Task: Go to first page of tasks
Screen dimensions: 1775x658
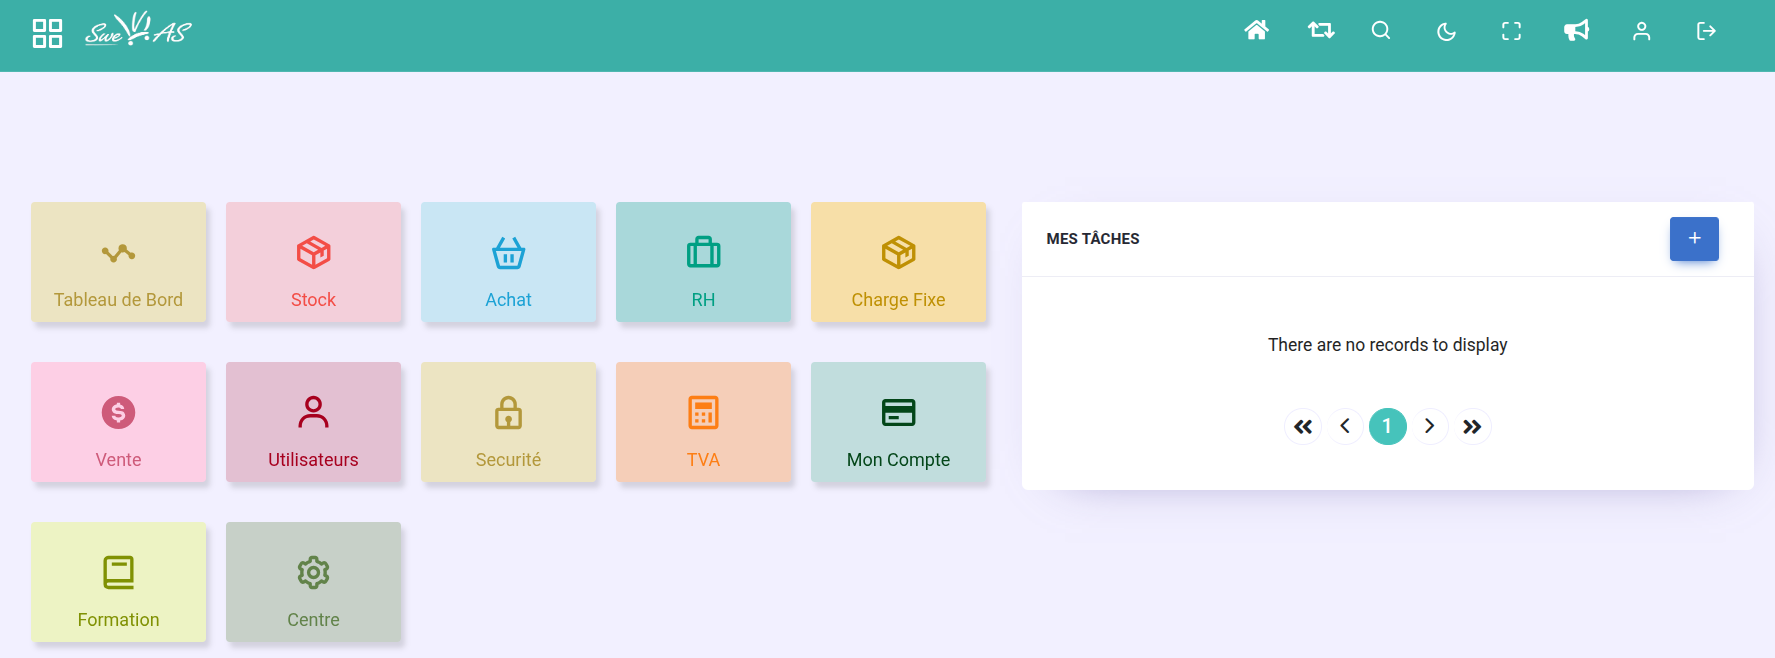Action: (1303, 427)
